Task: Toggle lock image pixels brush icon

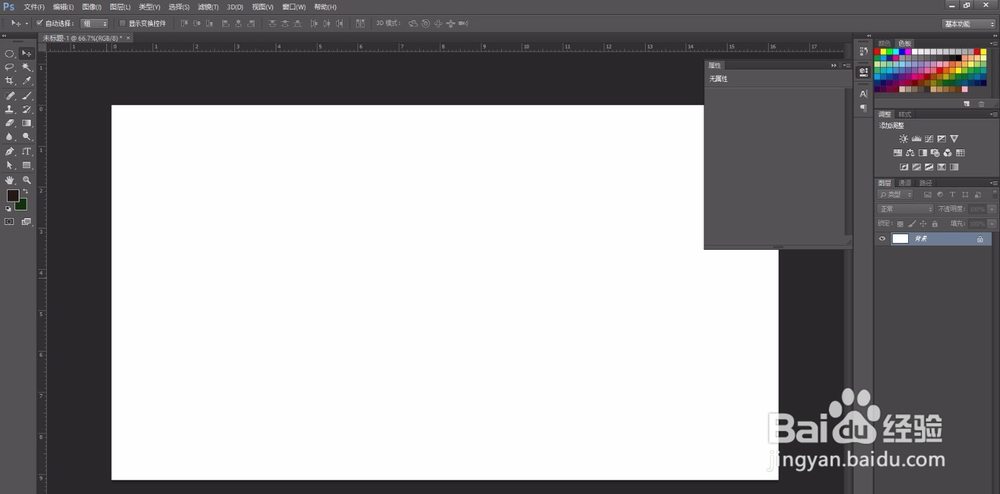Action: [x=911, y=224]
